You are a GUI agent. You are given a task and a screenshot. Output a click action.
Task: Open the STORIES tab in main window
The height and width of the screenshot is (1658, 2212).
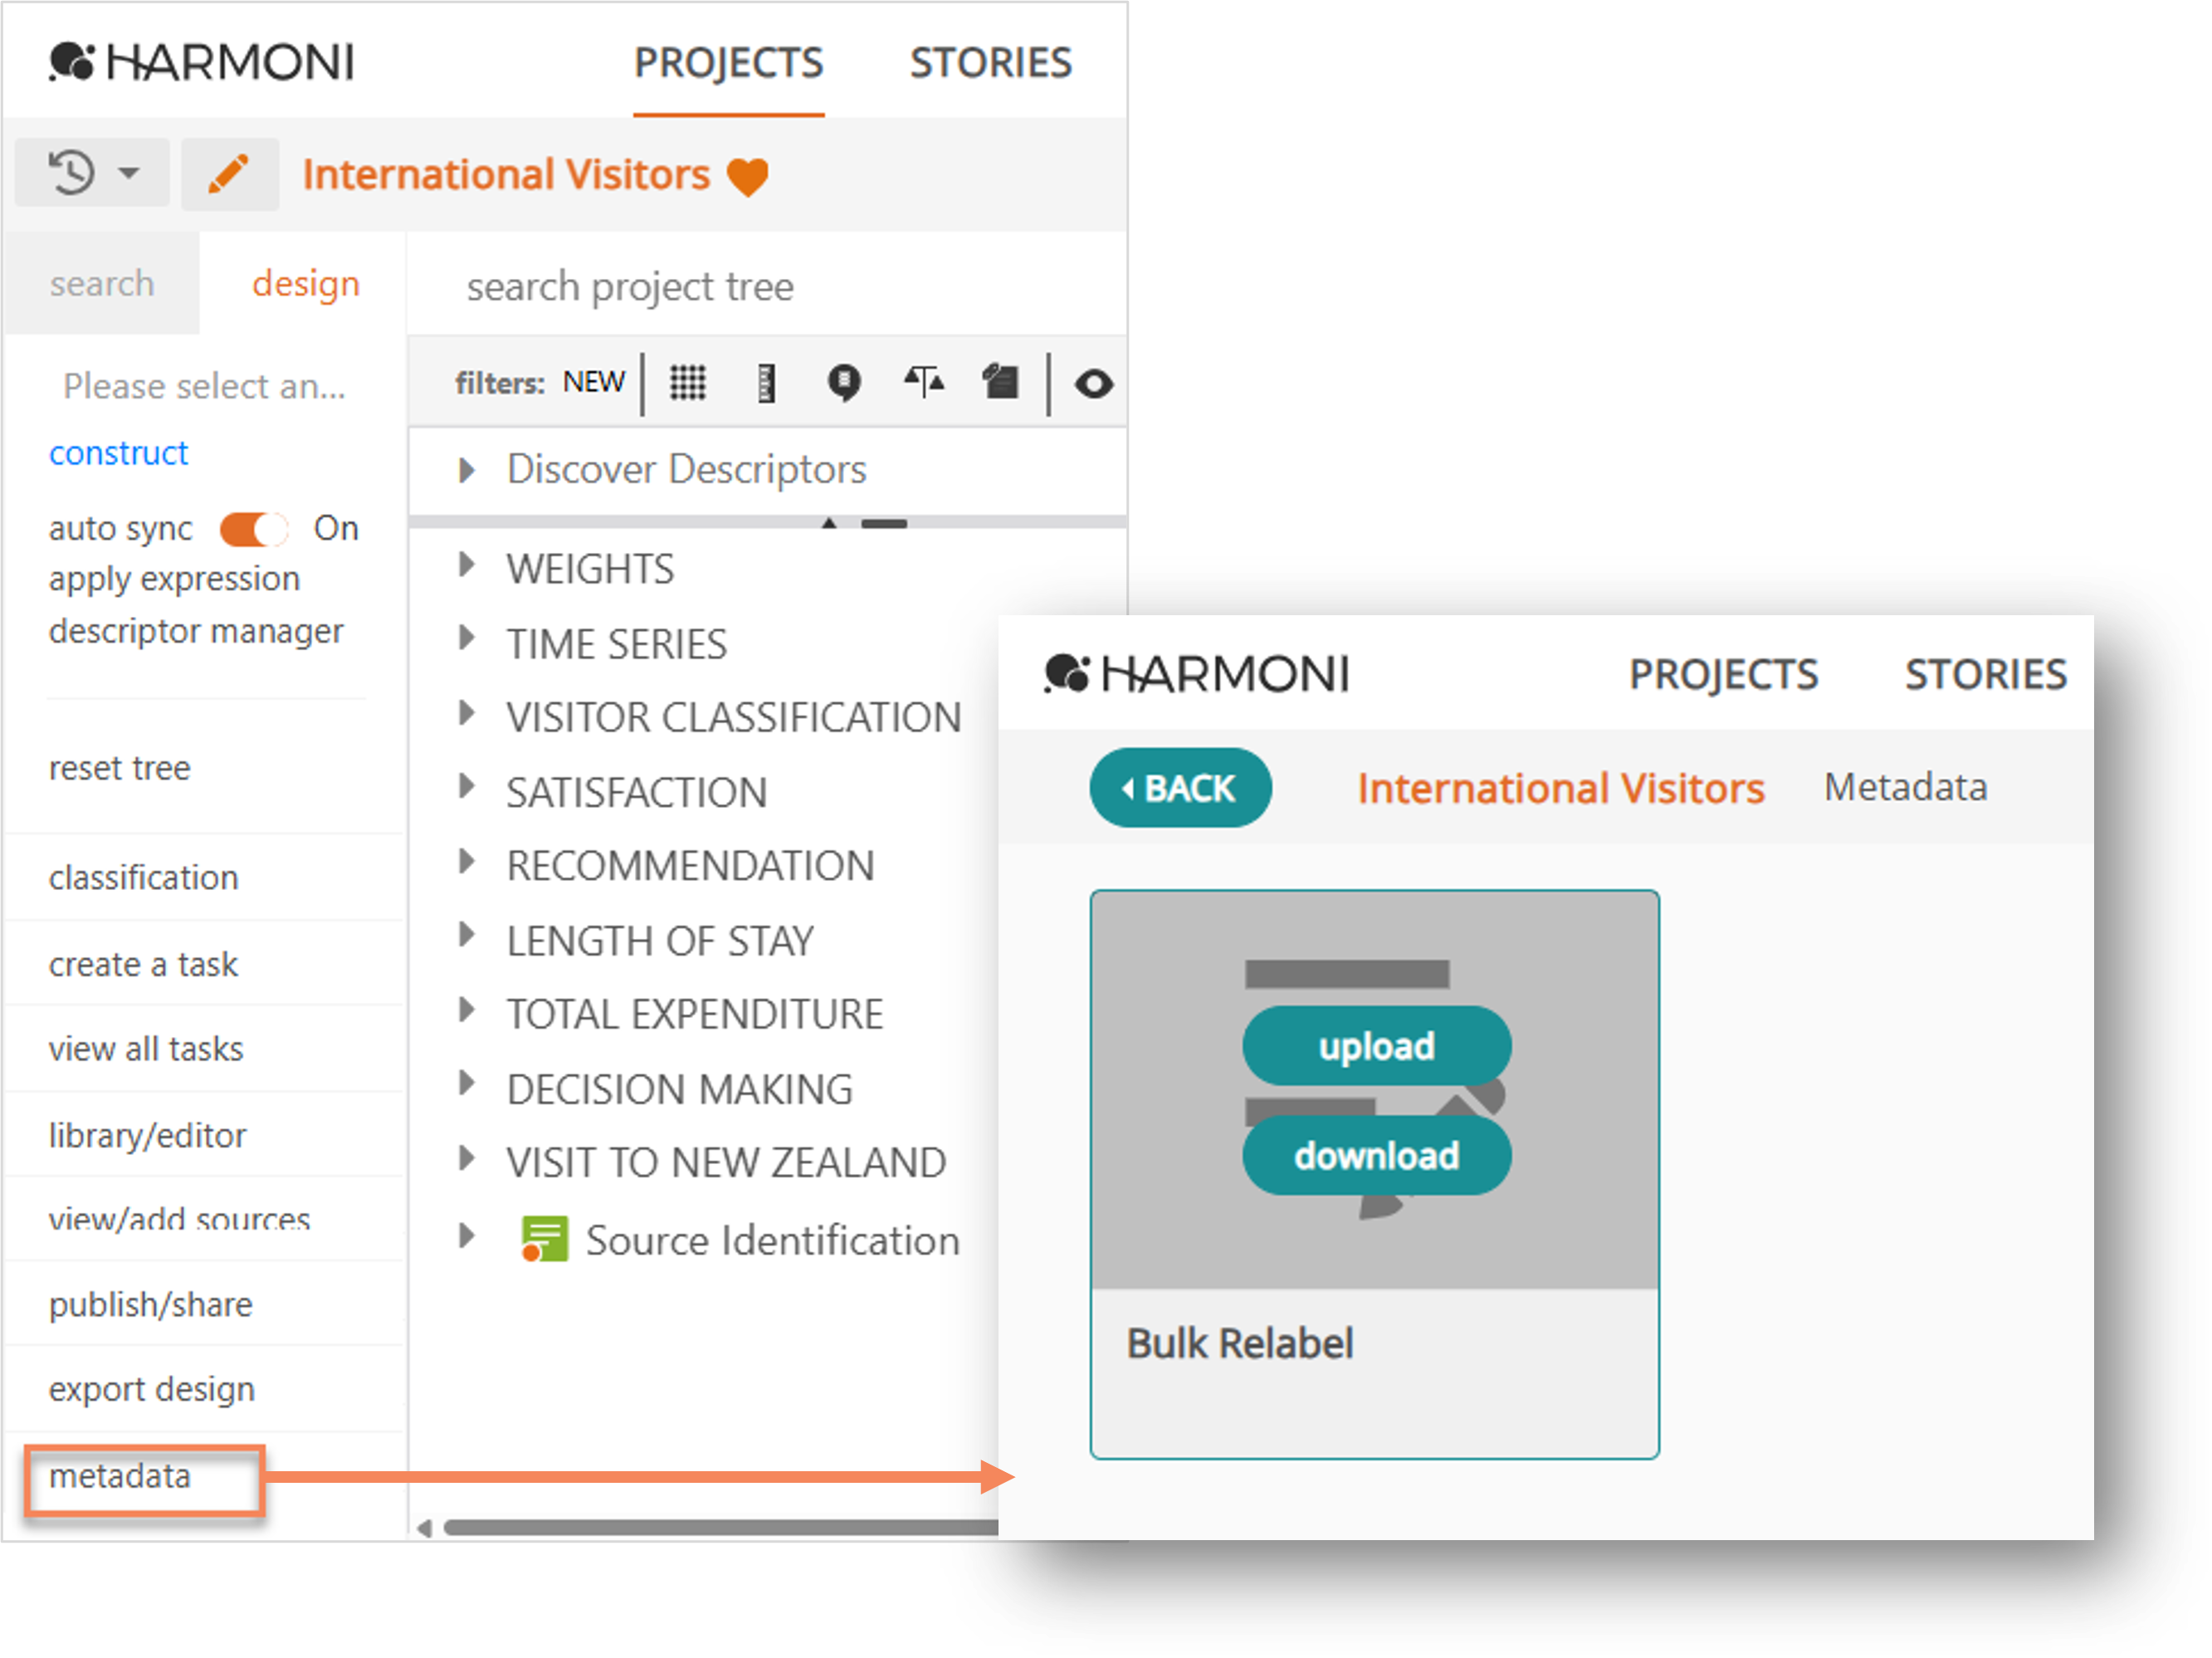coord(990,63)
